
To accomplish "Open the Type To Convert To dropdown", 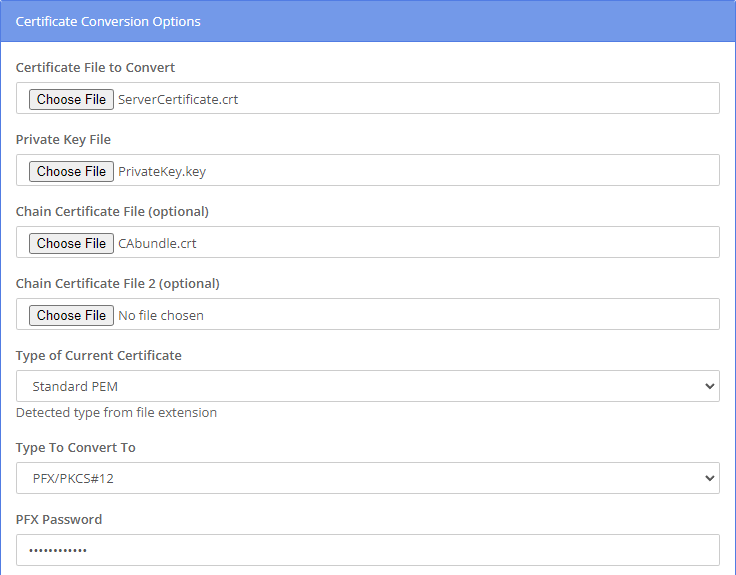I will pyautogui.click(x=368, y=478).
